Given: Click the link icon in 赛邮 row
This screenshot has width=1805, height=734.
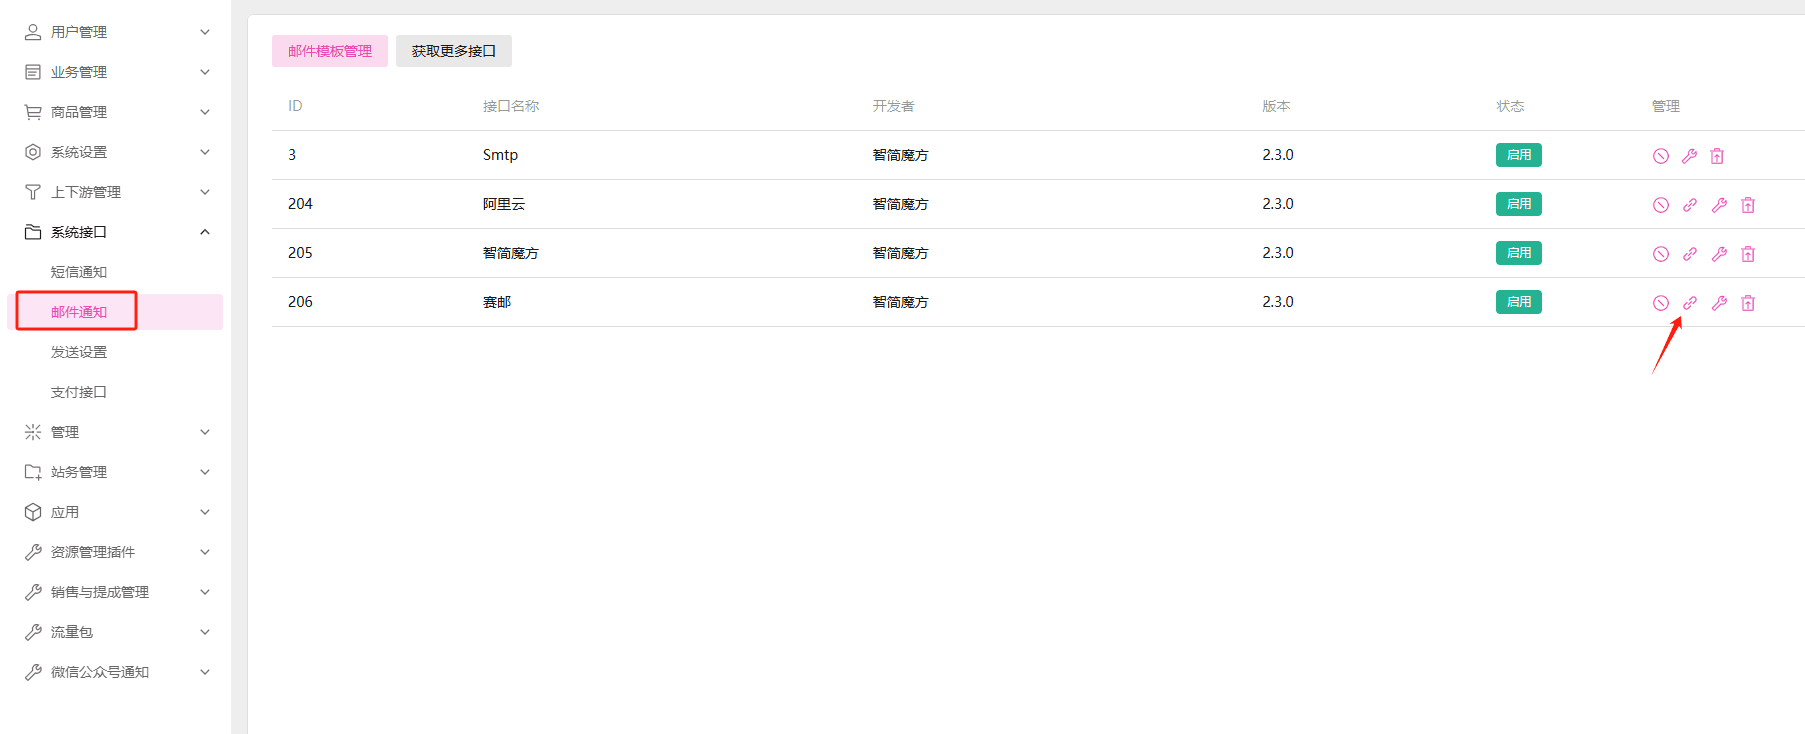Looking at the screenshot, I should (x=1690, y=303).
